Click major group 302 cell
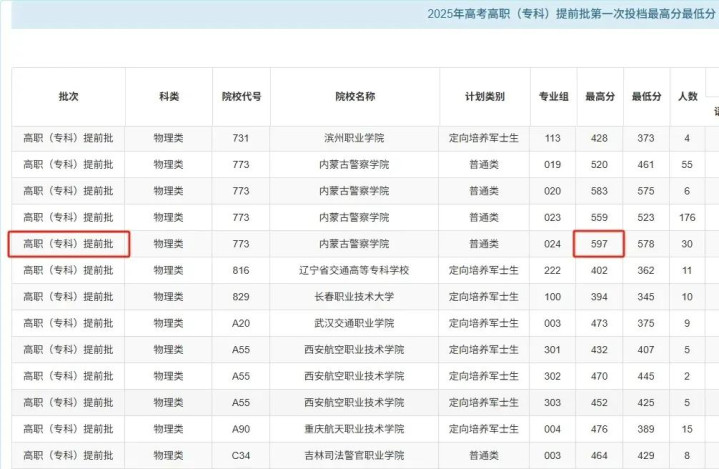Screen dimensions: 719x469 click(x=553, y=376)
